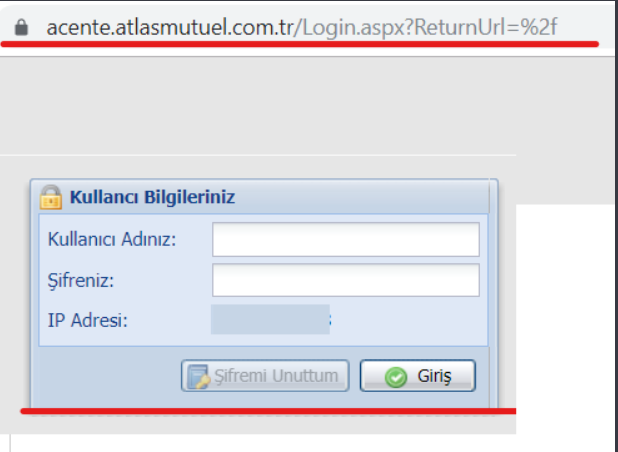
Task: Click the Login.aspx?ReturnUrl path in URL
Action: point(425,28)
